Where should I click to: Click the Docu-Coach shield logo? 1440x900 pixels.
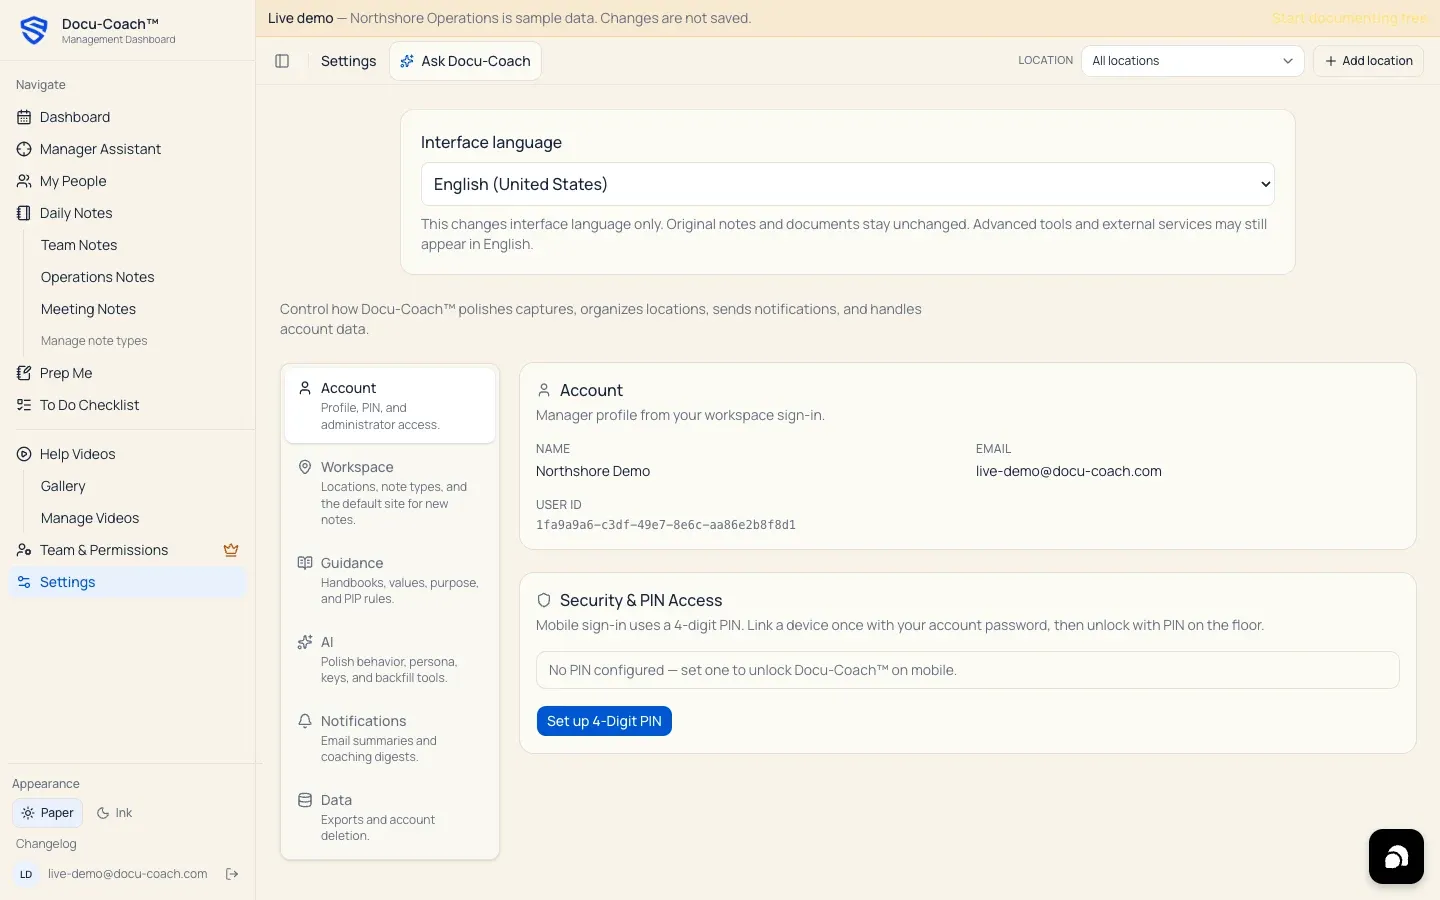pos(34,30)
